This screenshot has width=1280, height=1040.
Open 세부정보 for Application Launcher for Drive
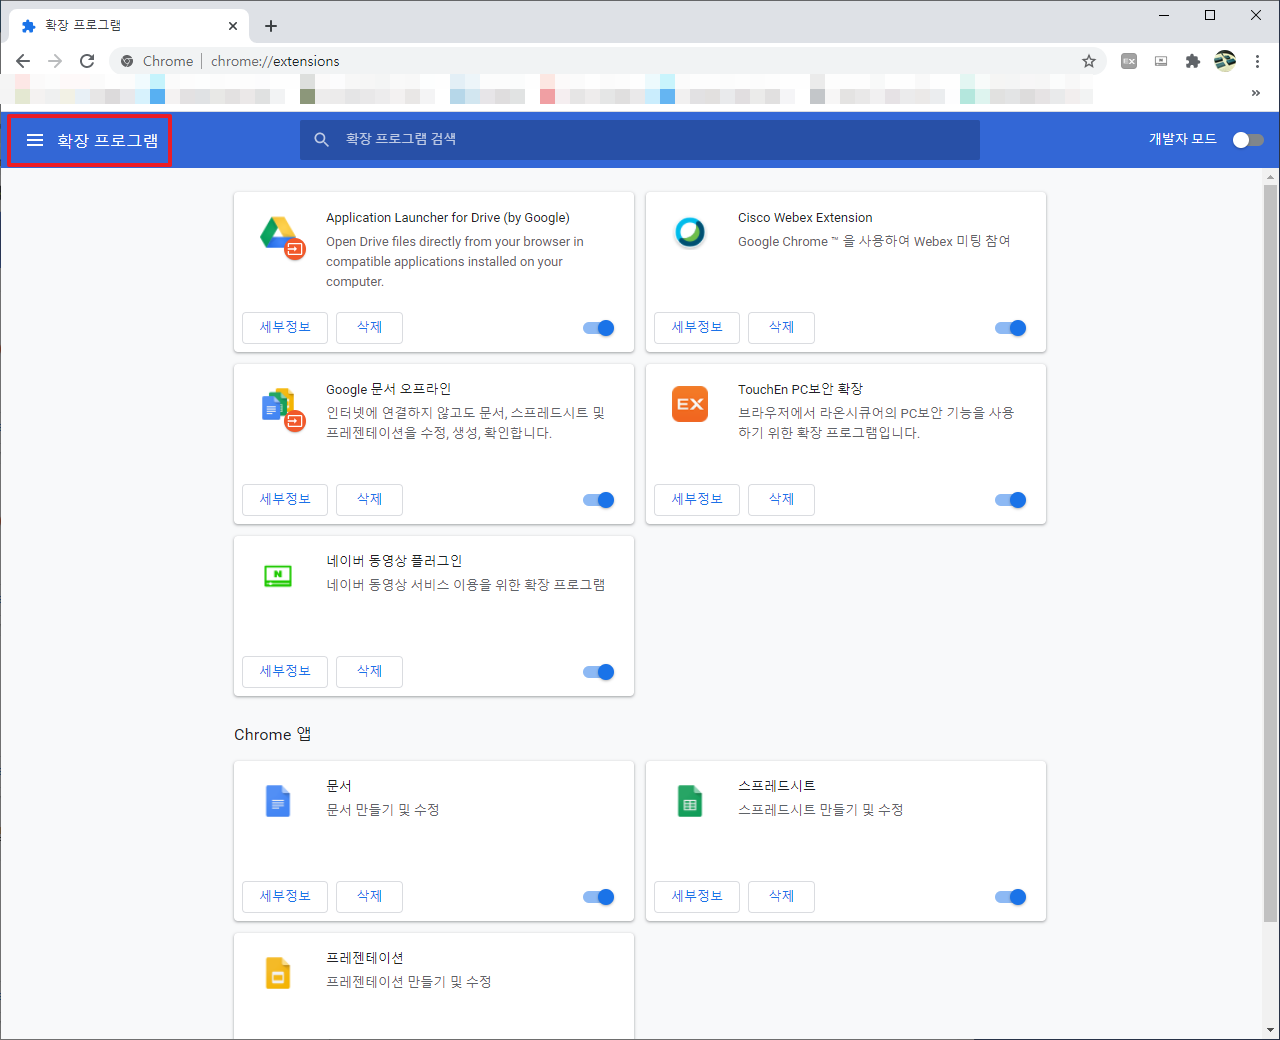(x=285, y=328)
